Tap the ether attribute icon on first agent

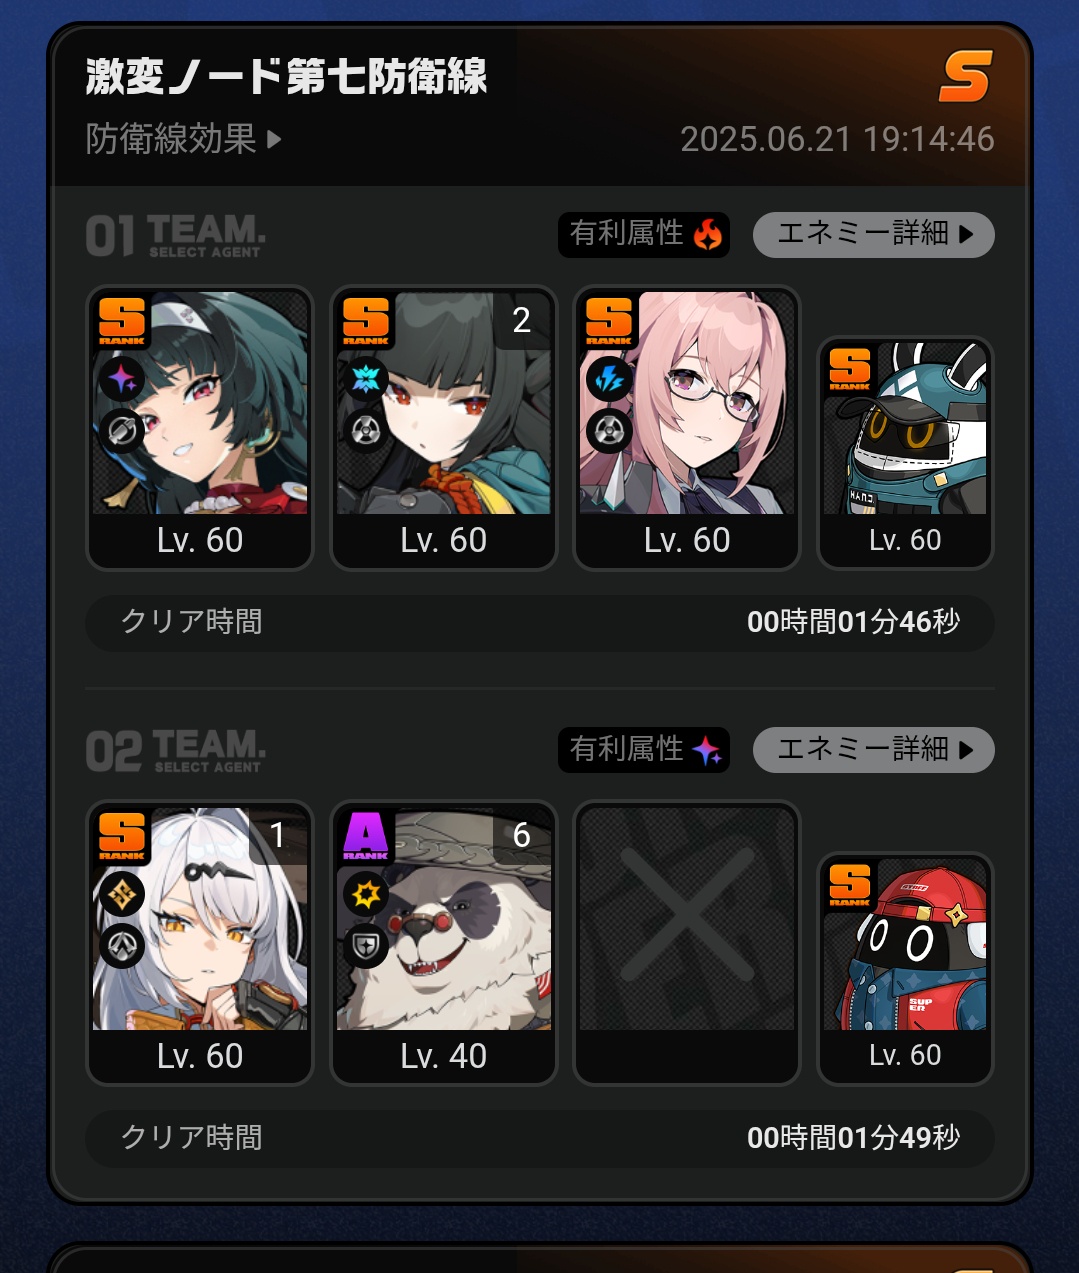point(122,379)
